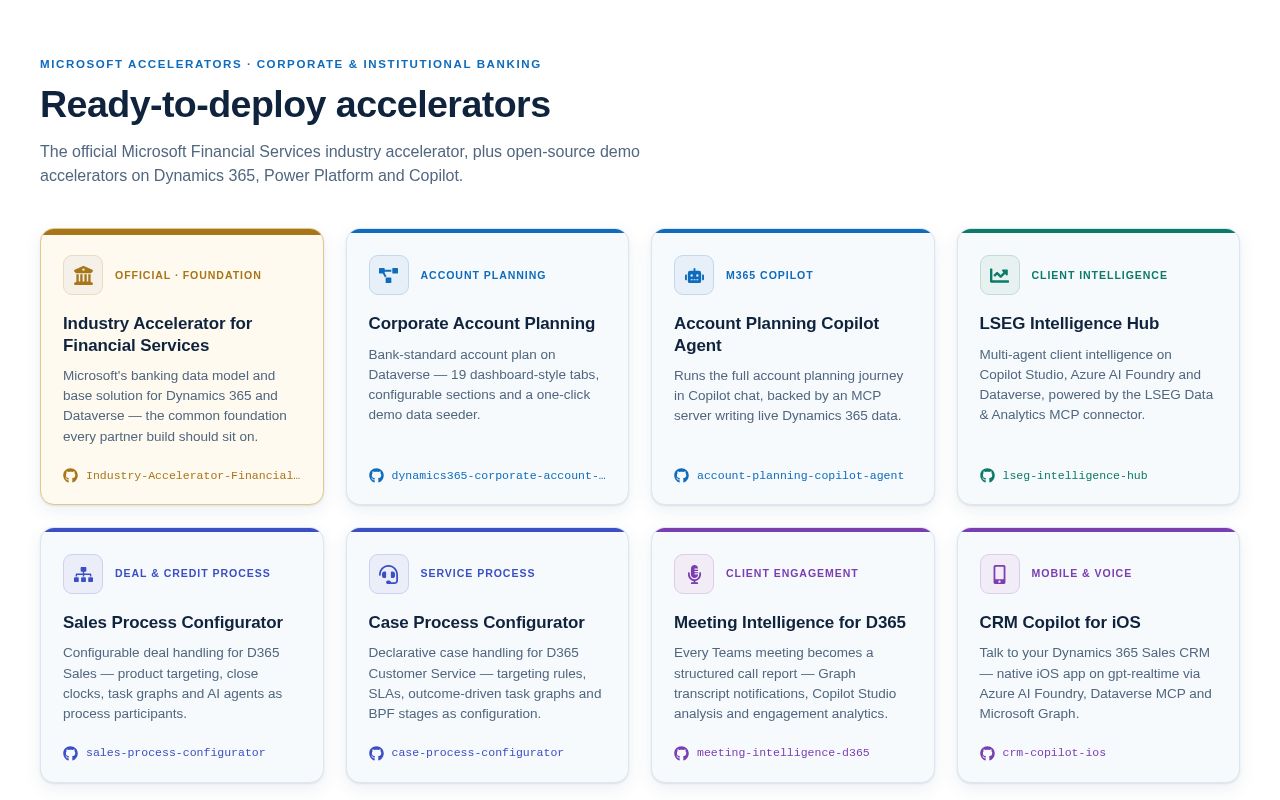Click the ACCOUNT PLANNING category label
The width and height of the screenshot is (1280, 800).
pyautogui.click(x=483, y=275)
